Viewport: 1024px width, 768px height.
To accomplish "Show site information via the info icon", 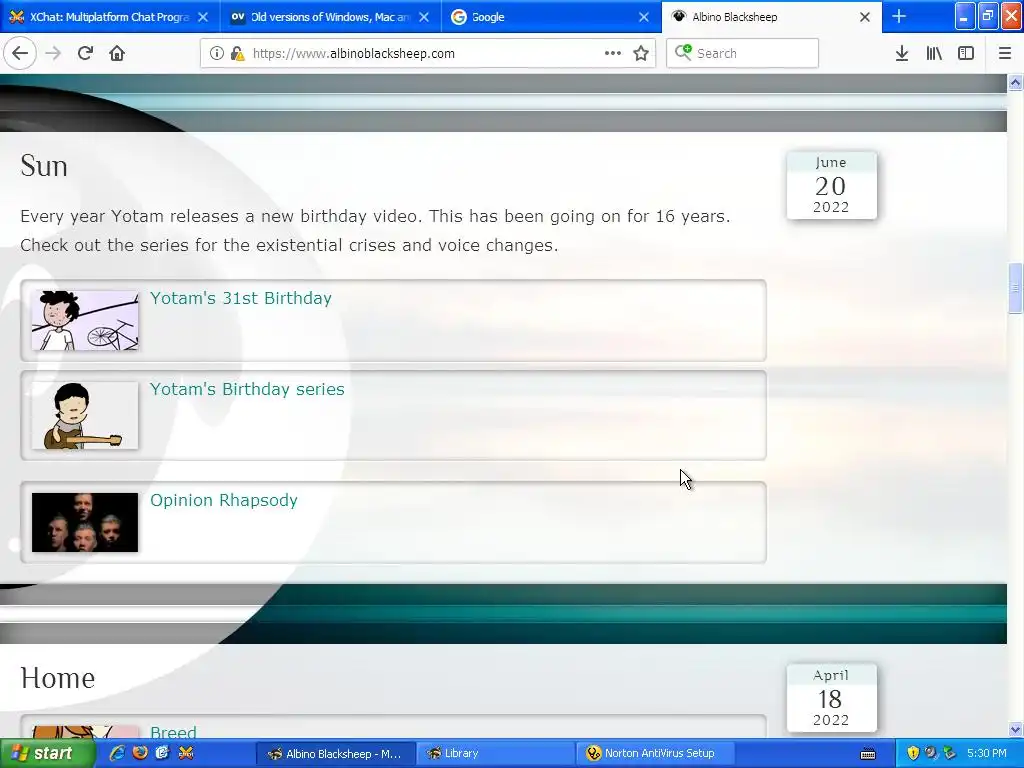I will pyautogui.click(x=216, y=54).
